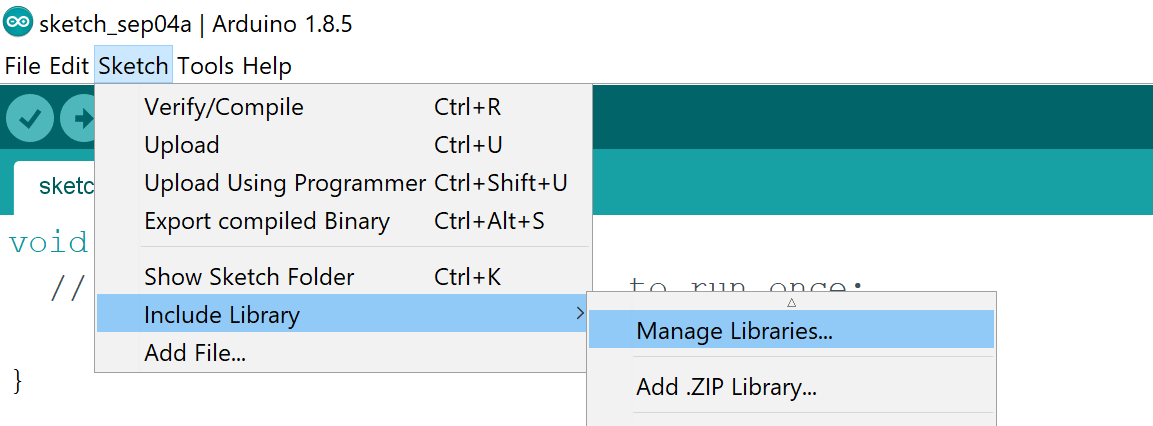Screen dimensions: 1153x426
Task: Choose Export compiled Binary
Action: (x=343, y=221)
